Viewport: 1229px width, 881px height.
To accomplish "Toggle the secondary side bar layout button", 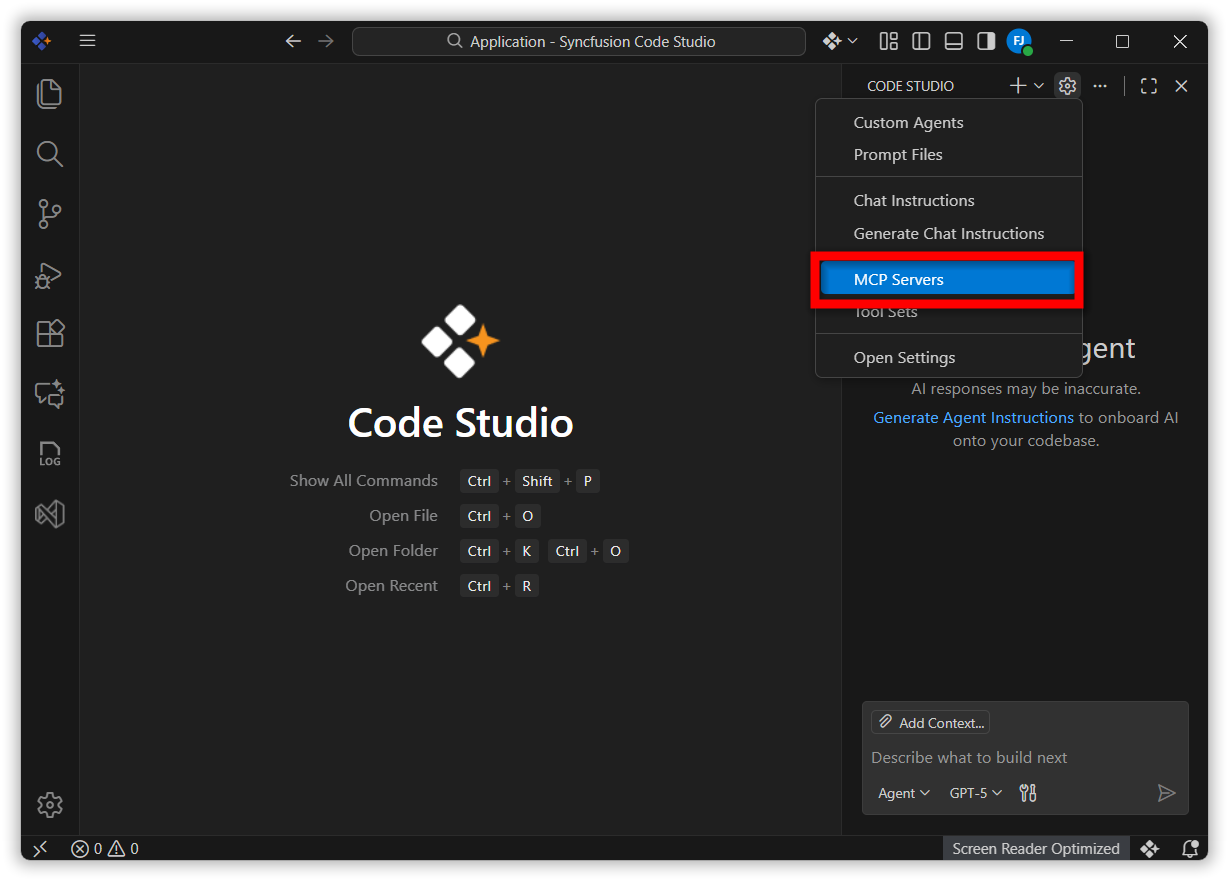I will [x=986, y=41].
